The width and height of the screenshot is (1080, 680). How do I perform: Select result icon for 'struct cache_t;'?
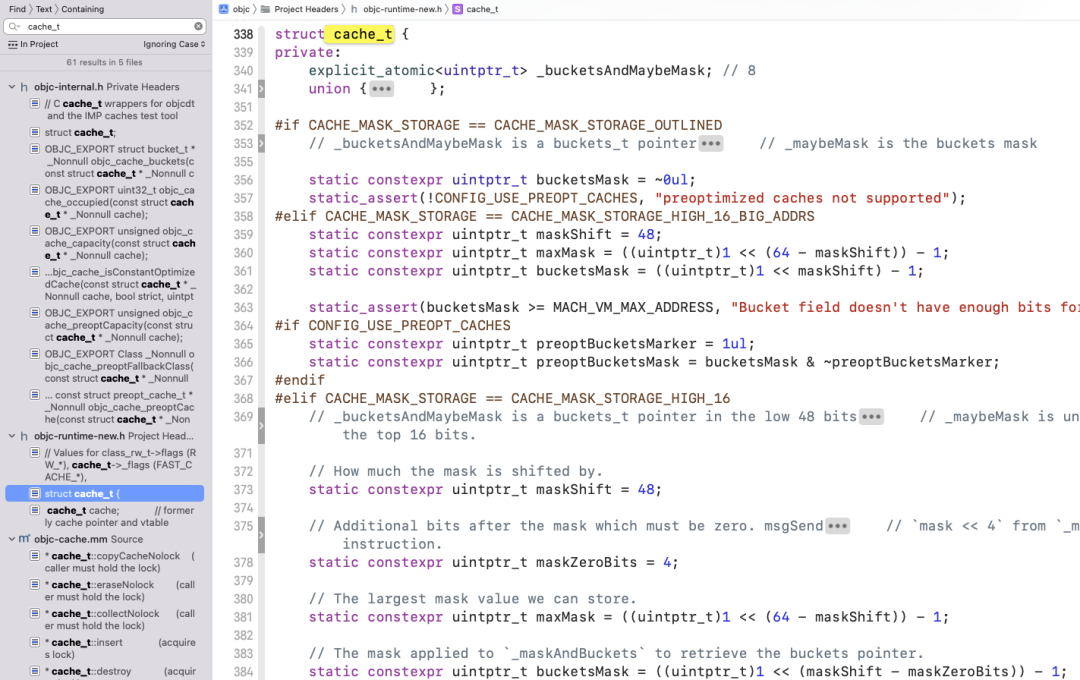click(x=34, y=132)
